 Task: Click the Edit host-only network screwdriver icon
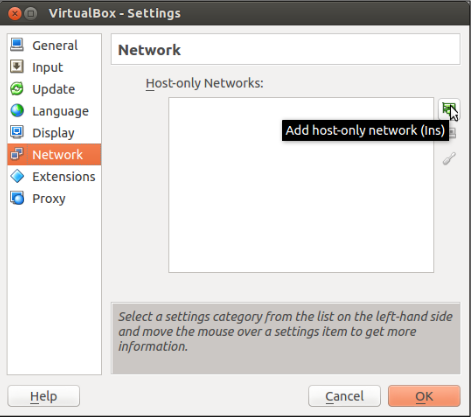449,158
